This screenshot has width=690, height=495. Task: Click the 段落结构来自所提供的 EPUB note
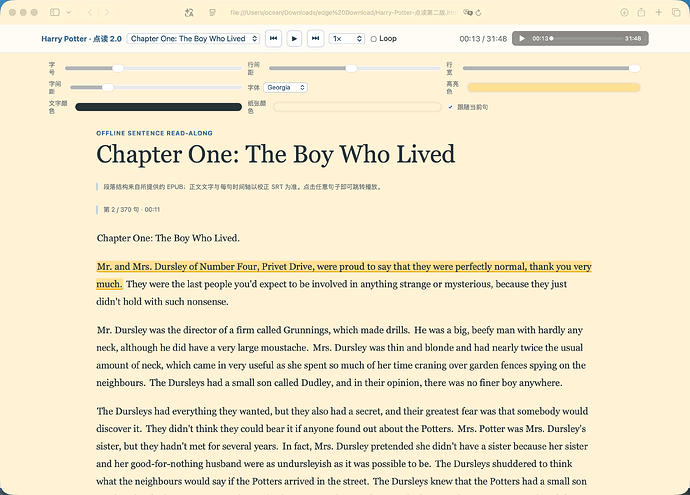click(242, 187)
